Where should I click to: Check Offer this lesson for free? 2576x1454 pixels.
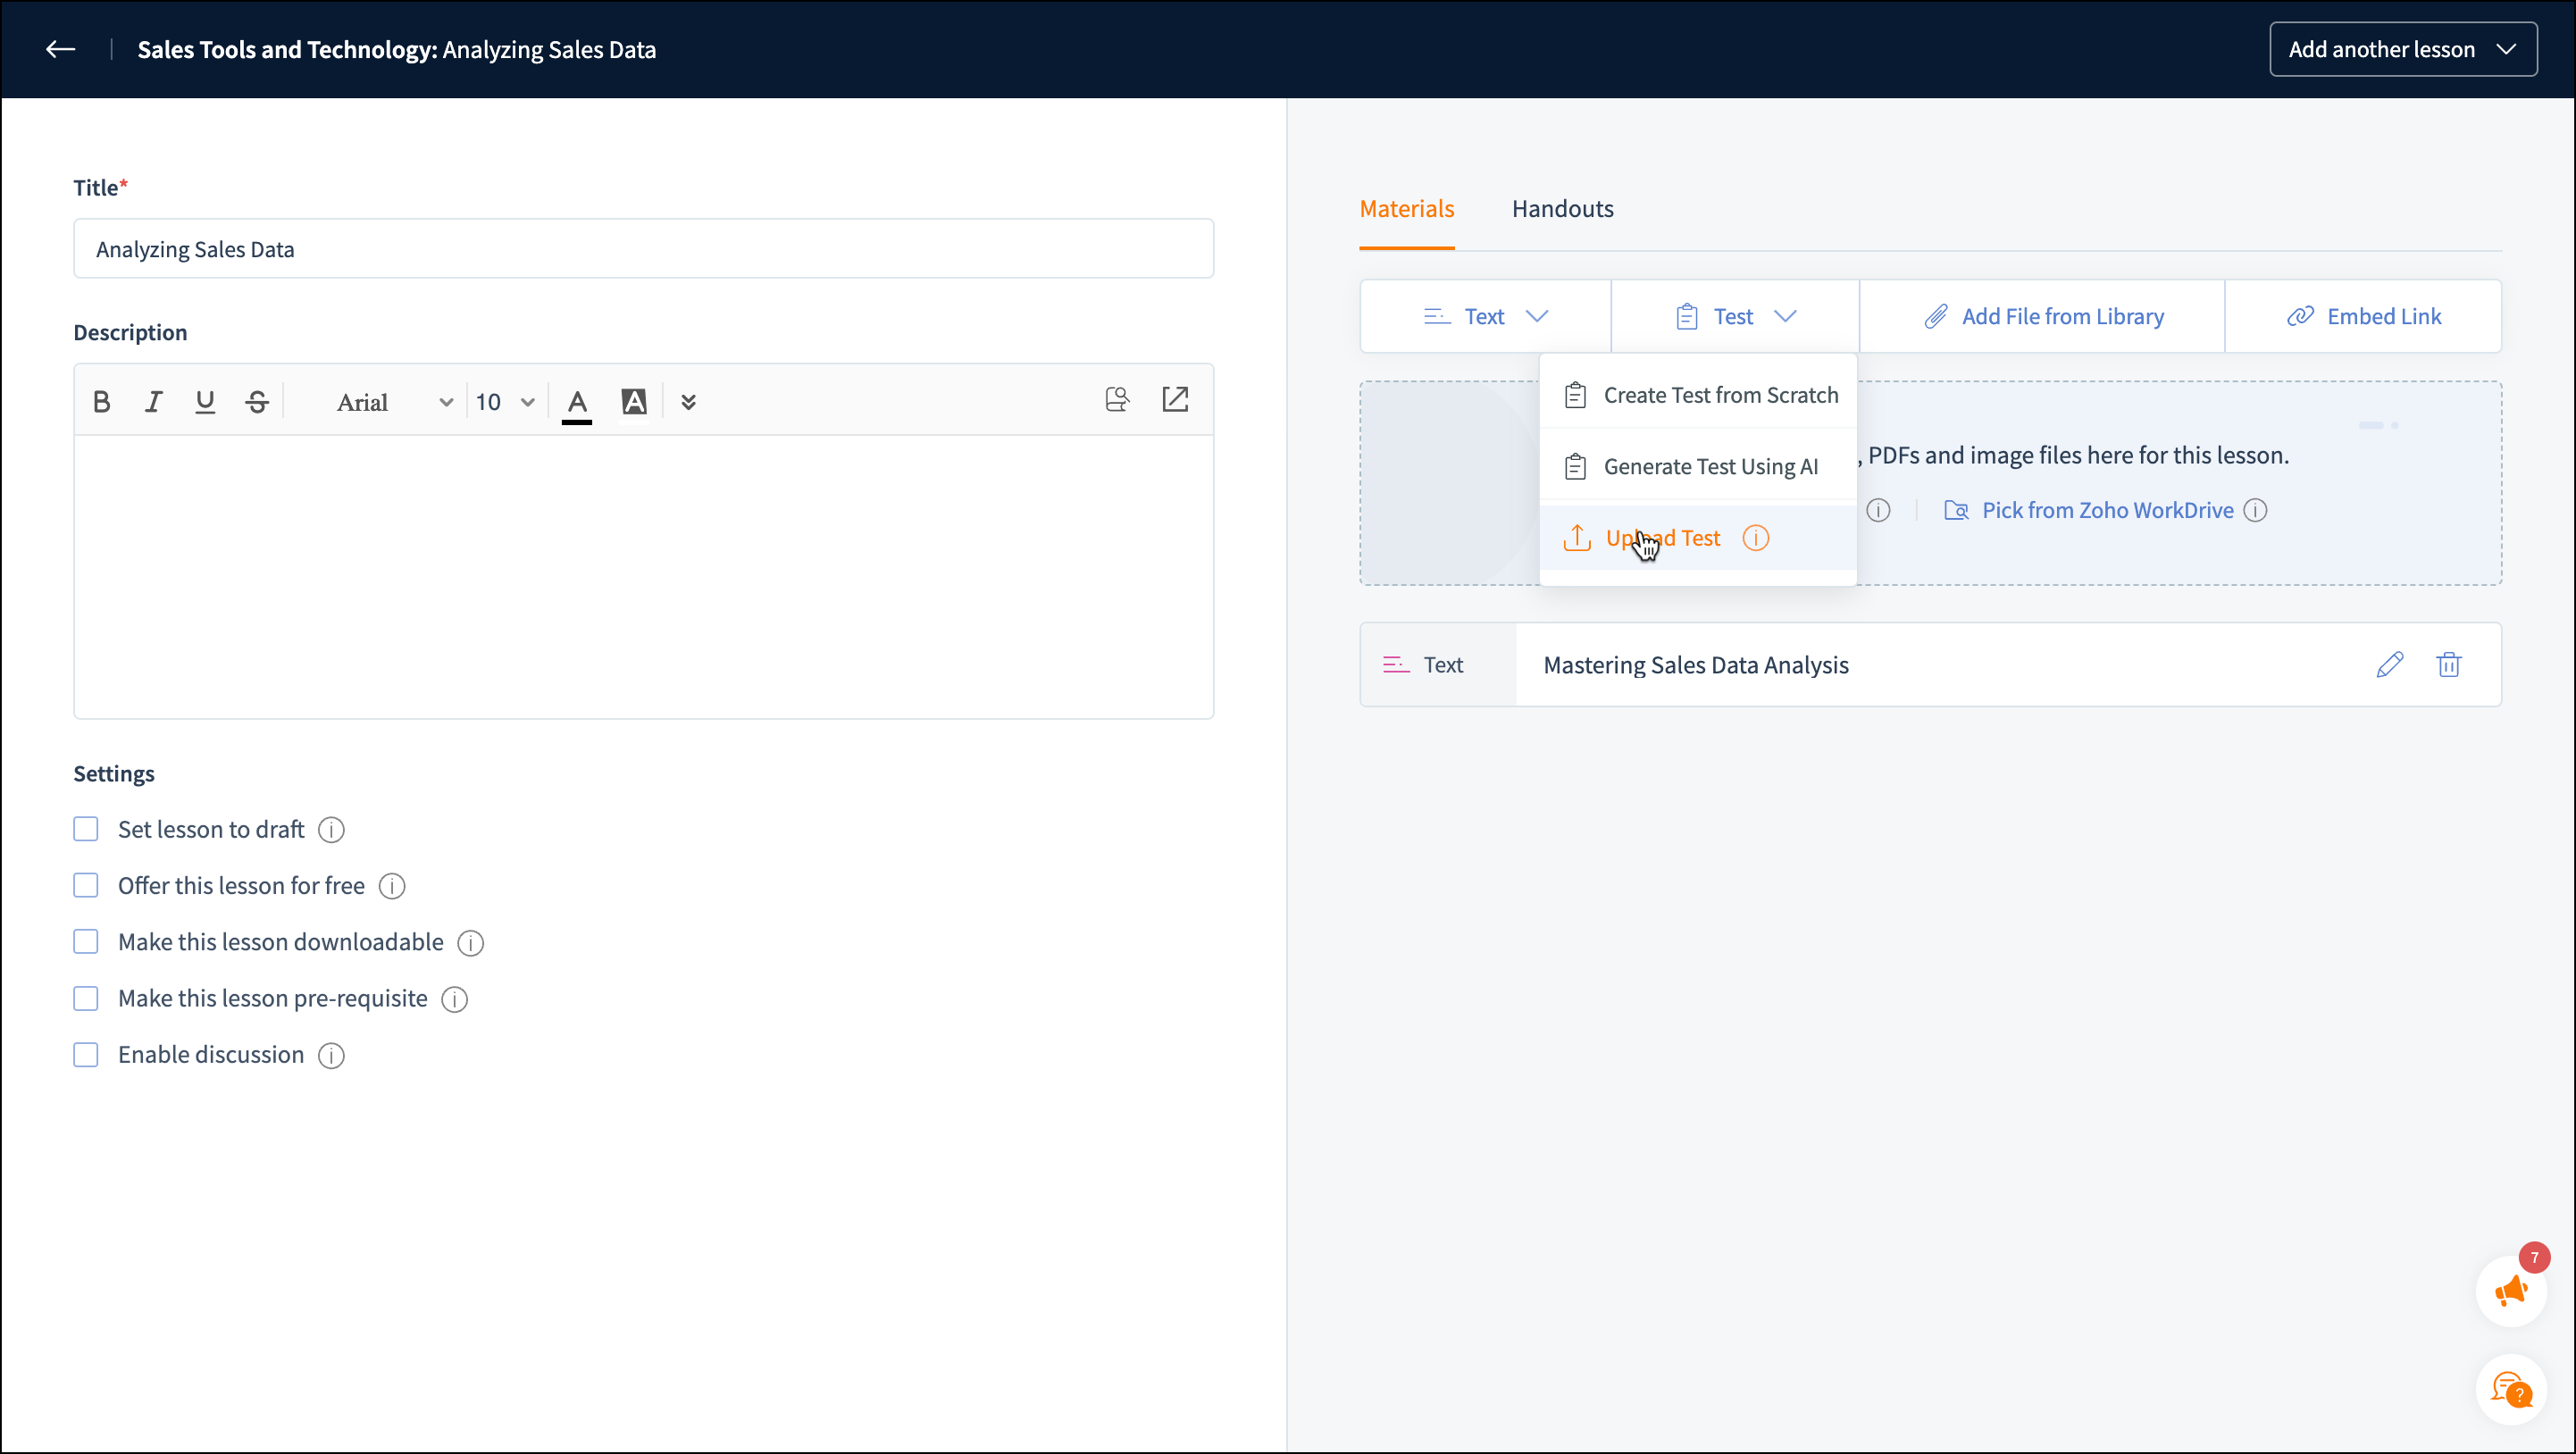(86, 885)
